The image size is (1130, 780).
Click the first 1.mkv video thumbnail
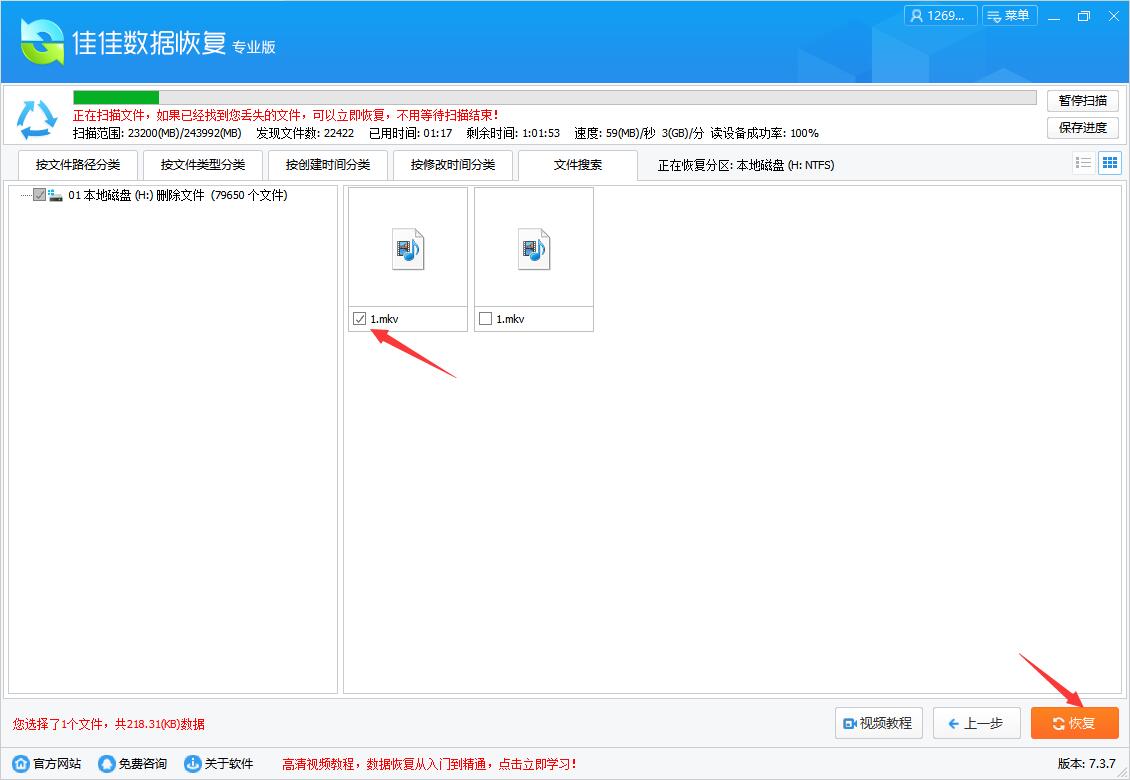click(408, 249)
